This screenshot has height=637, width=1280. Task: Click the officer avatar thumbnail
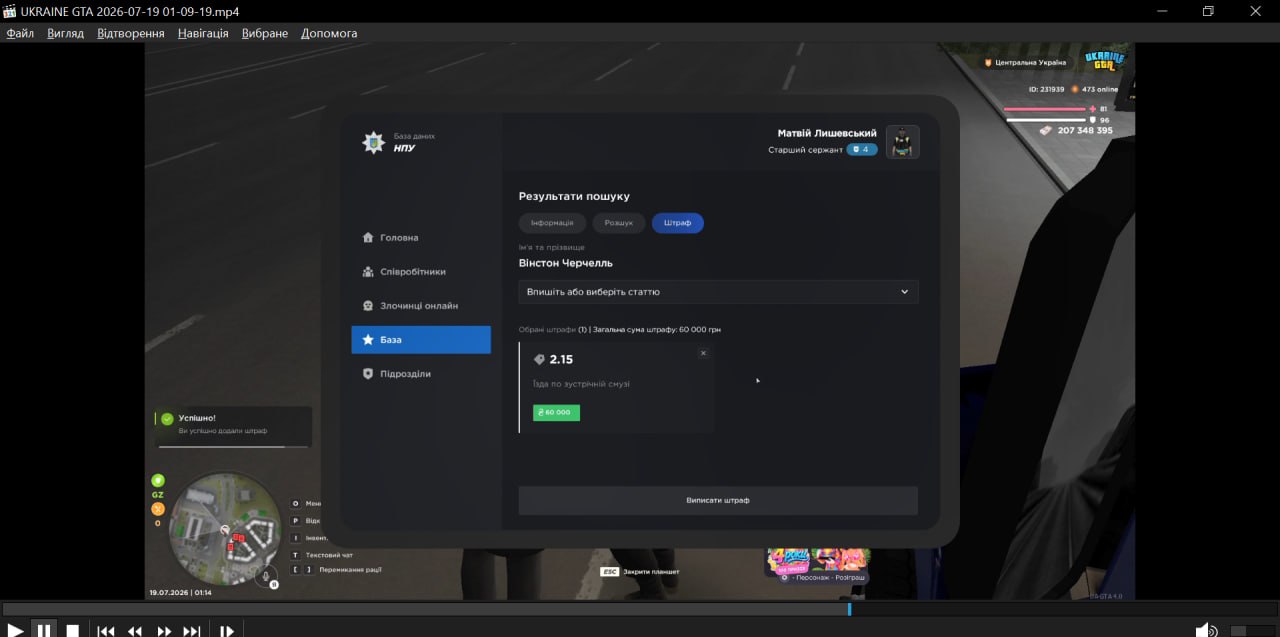tap(903, 142)
